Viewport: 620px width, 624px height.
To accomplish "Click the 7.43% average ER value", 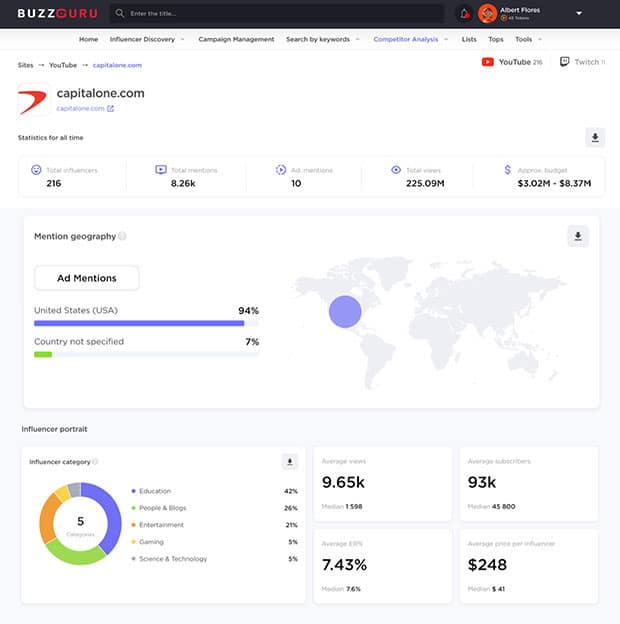I will click(344, 565).
